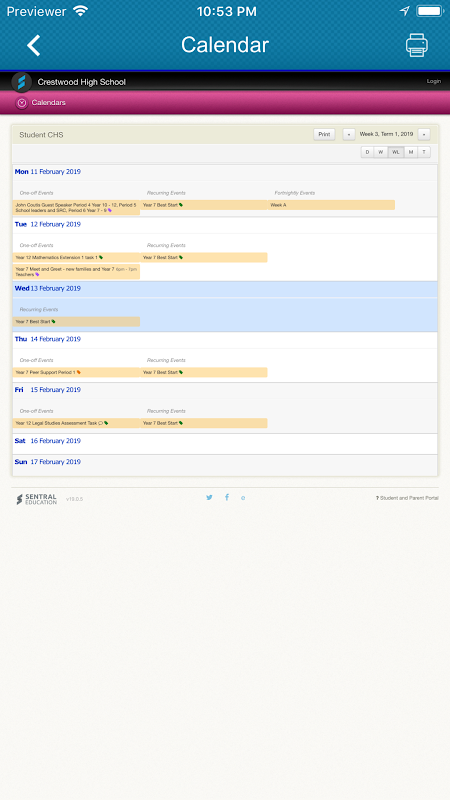This screenshot has height=800, width=450.
Task: Open the Twitter icon in footer
Action: pos(209,497)
